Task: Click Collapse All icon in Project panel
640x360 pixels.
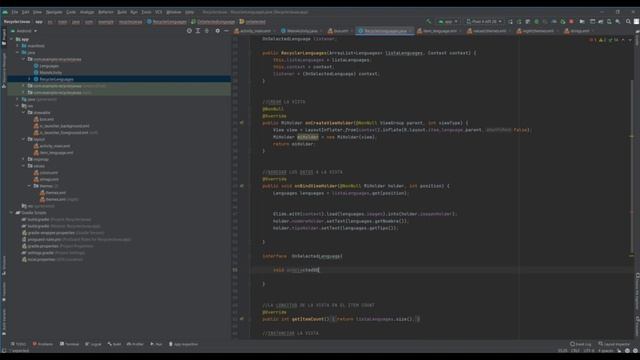Action: pyautogui.click(x=207, y=31)
